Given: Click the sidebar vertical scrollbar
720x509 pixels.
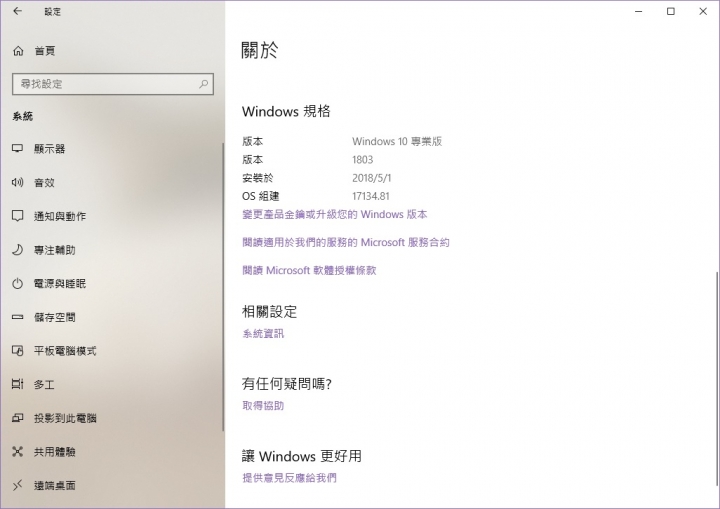Looking at the screenshot, I should (223, 287).
